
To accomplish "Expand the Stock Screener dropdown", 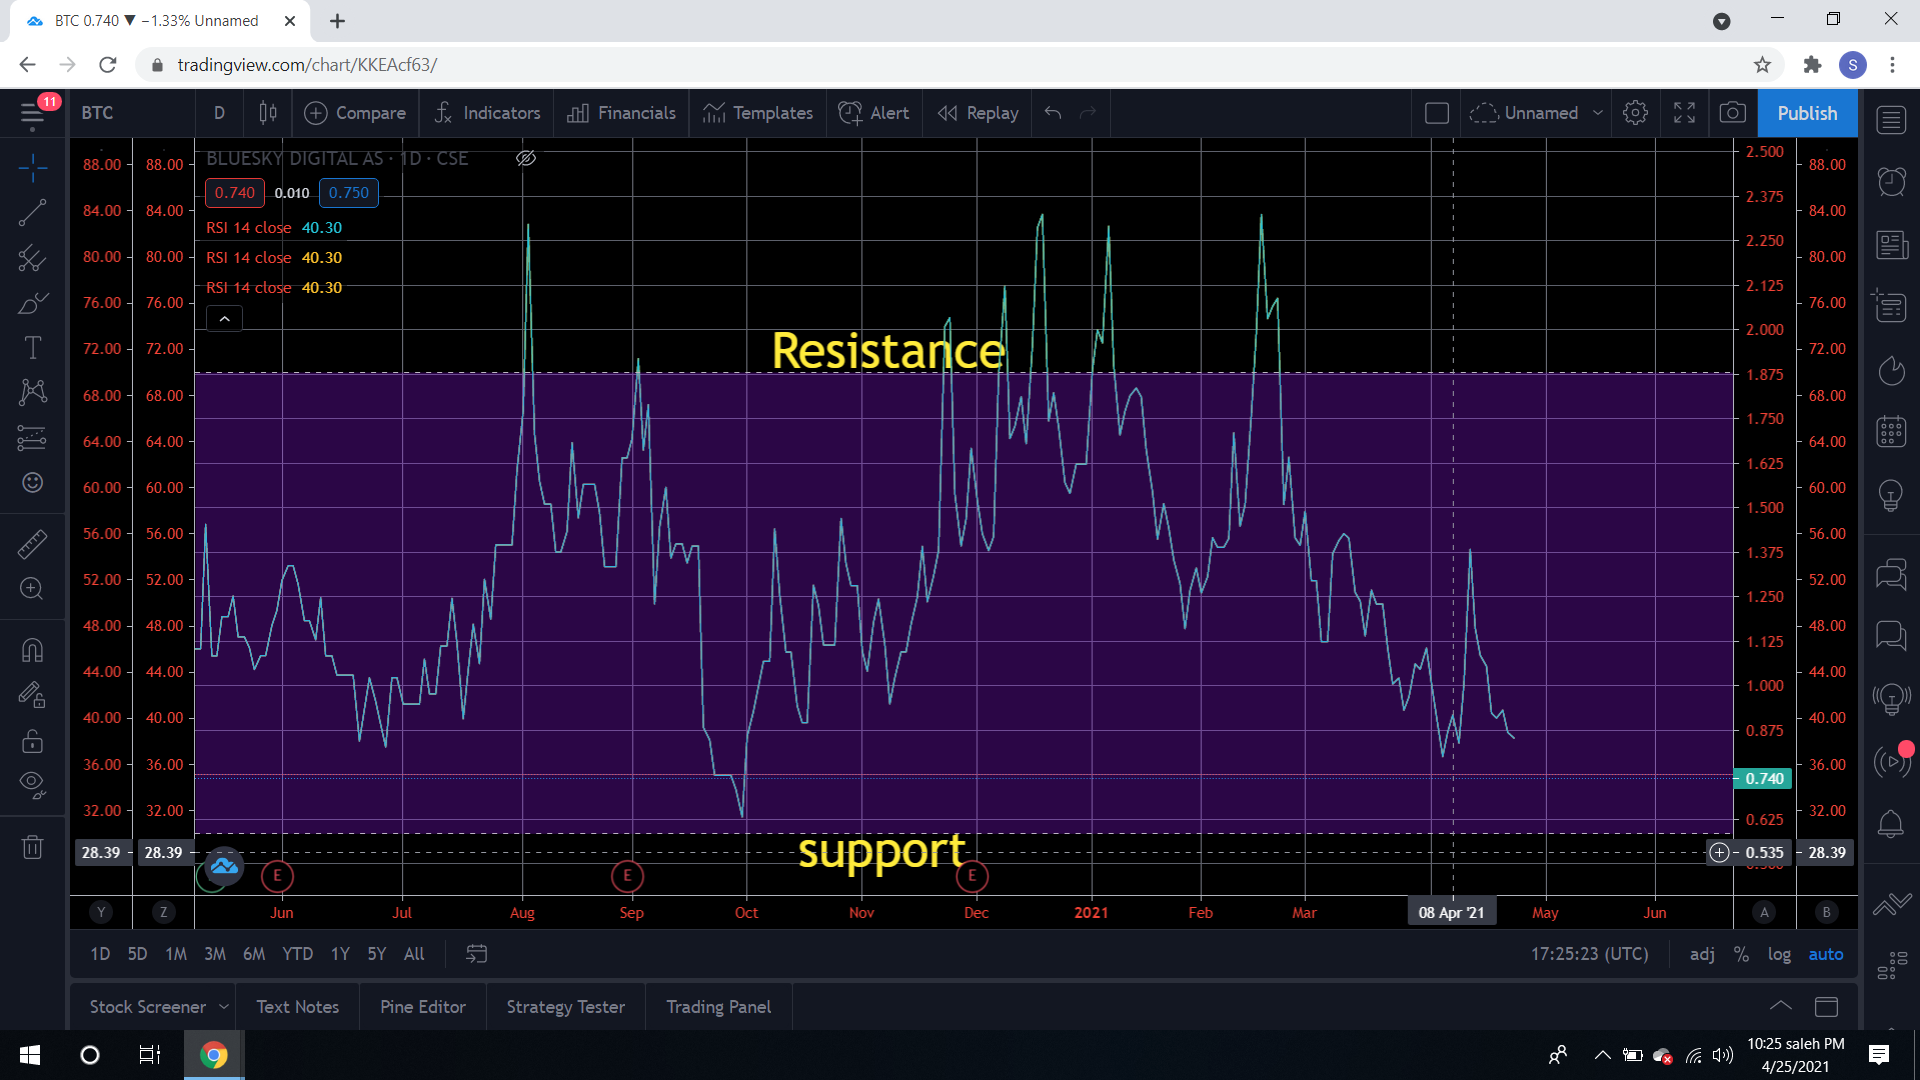I will 224,1007.
